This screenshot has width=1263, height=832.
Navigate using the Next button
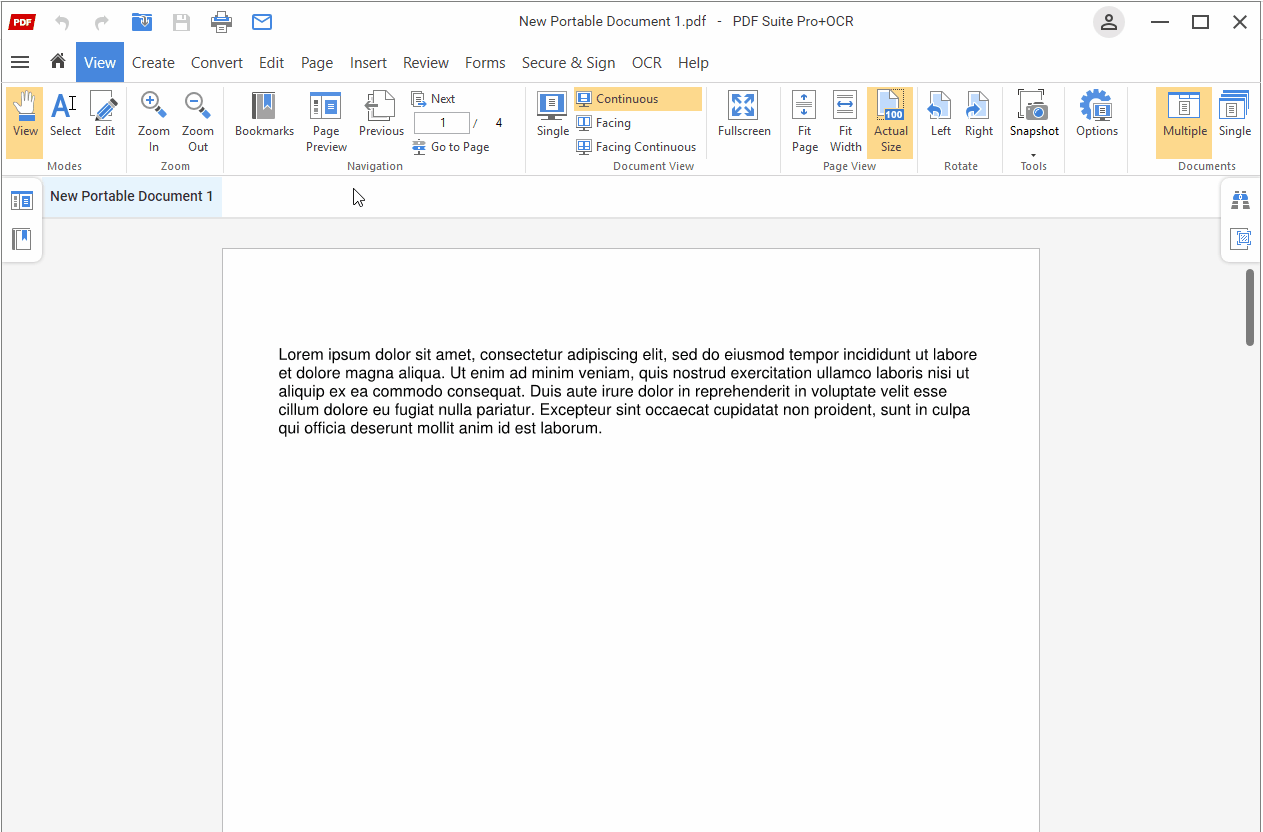tap(434, 98)
